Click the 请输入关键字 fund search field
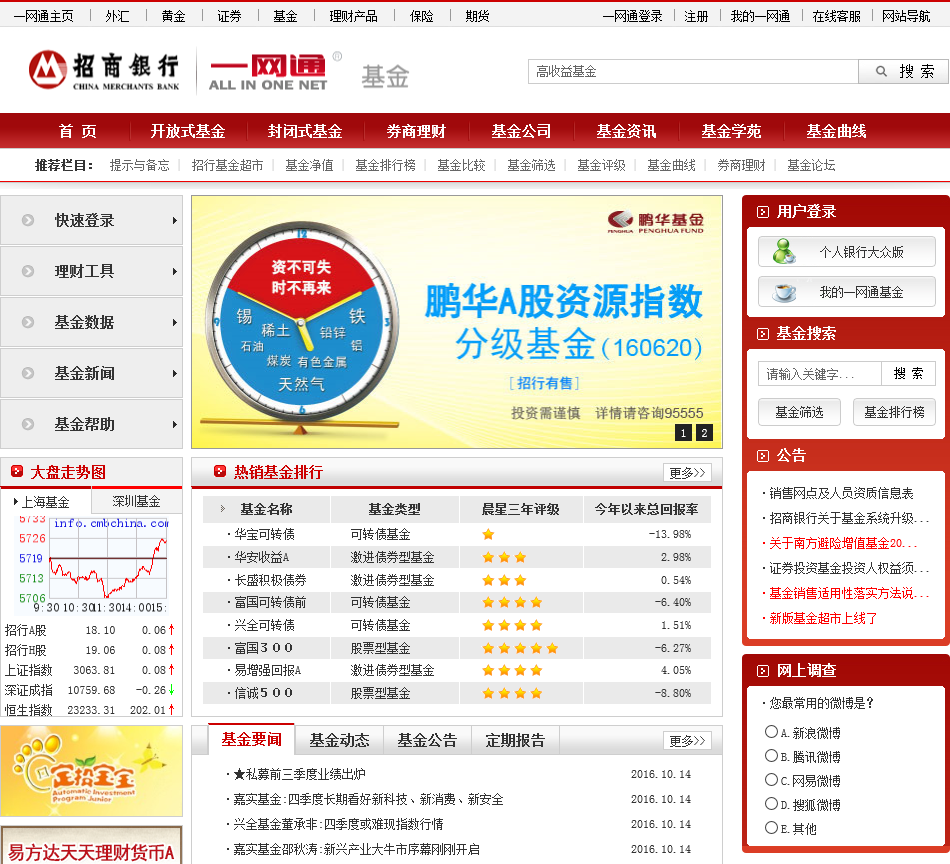Viewport: 950px width, 864px height. click(x=819, y=374)
